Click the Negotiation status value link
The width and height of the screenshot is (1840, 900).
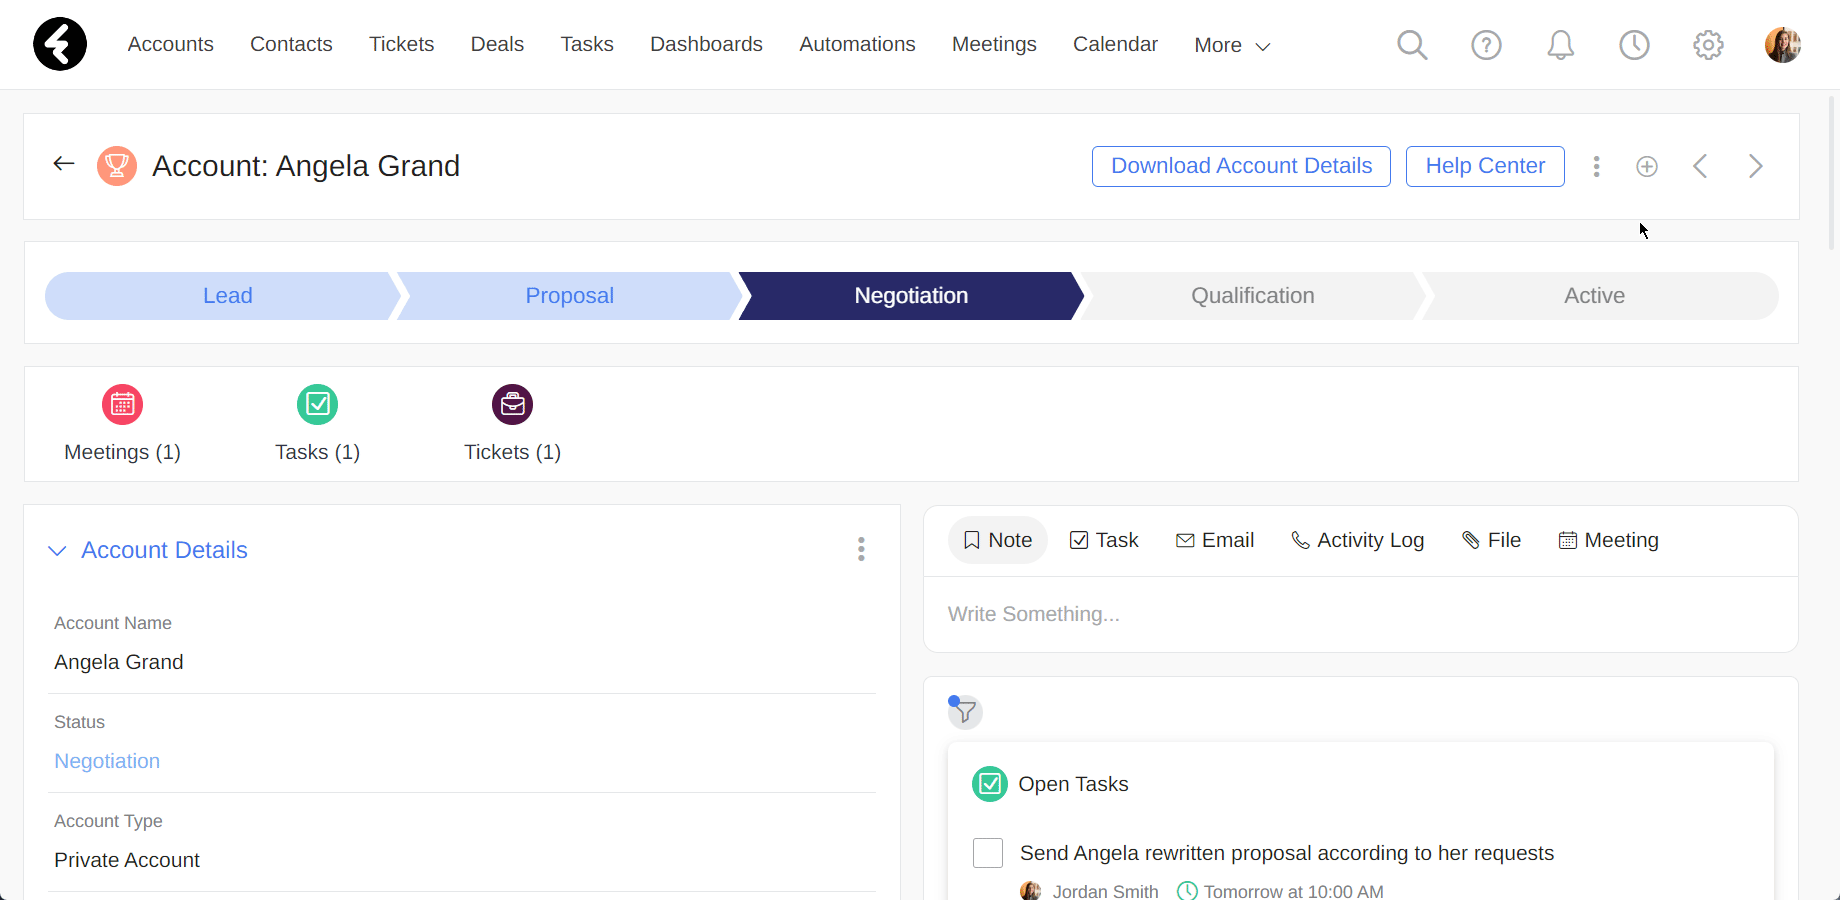coord(107,761)
